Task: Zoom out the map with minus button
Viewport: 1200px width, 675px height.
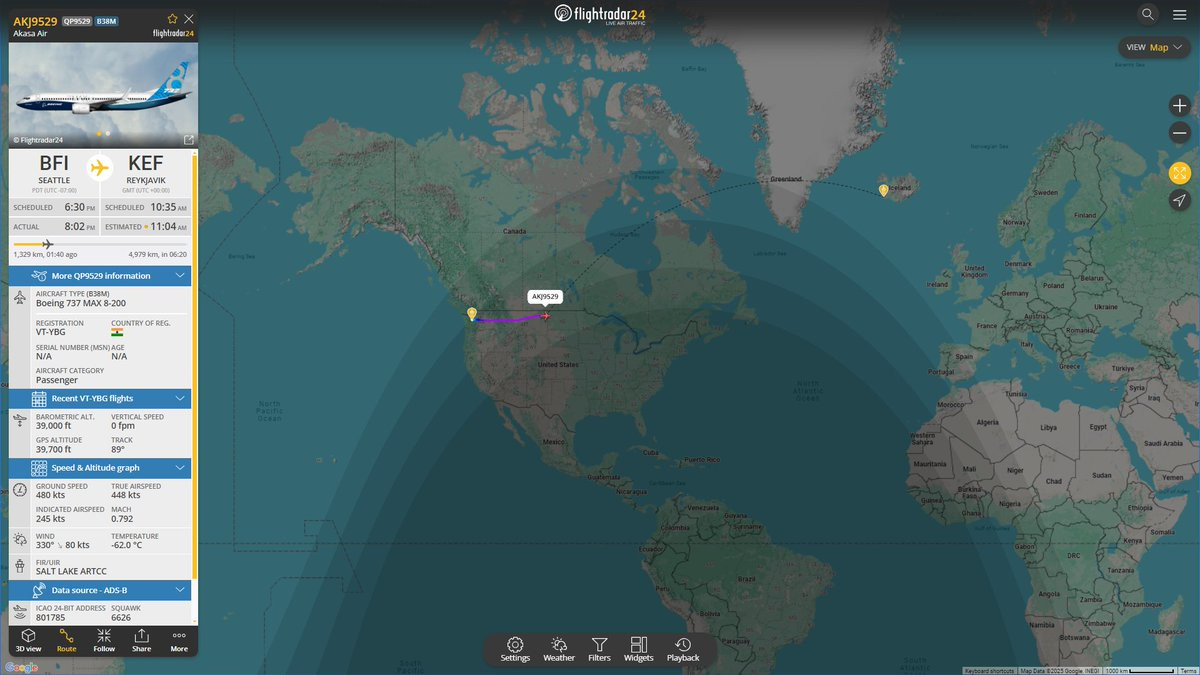Action: click(x=1180, y=133)
